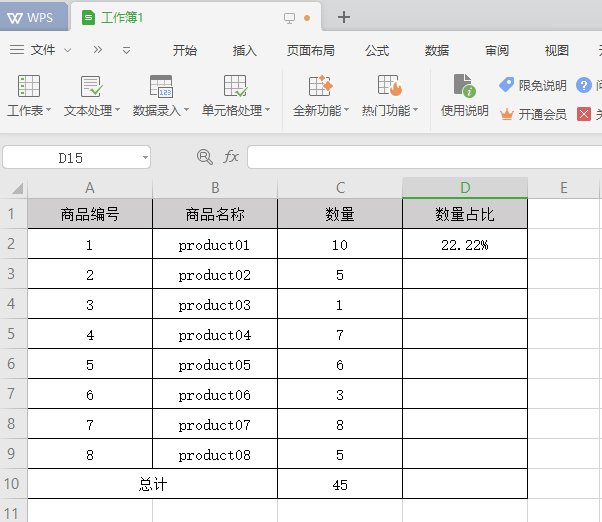Click the 限免说明 tag button
602x522 pixels.
coord(533,85)
